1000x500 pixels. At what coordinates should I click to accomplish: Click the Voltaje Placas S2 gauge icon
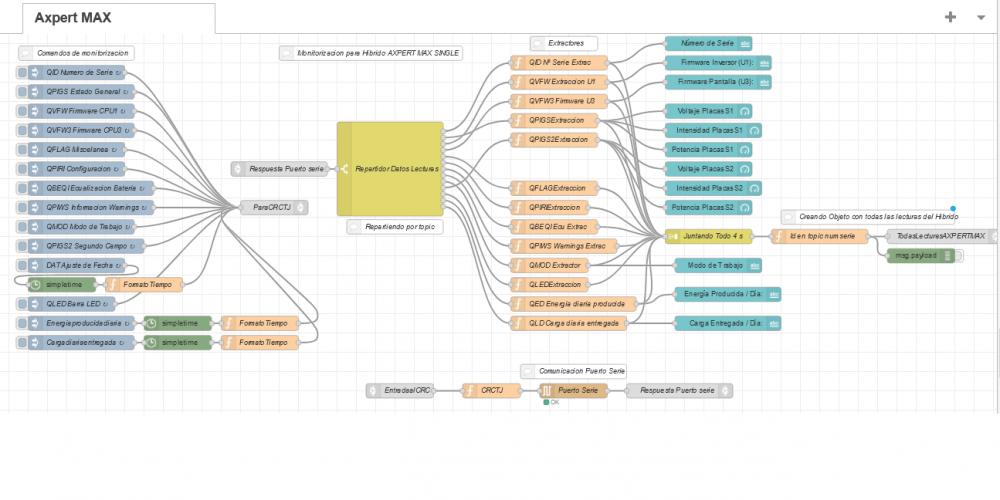pos(746,169)
